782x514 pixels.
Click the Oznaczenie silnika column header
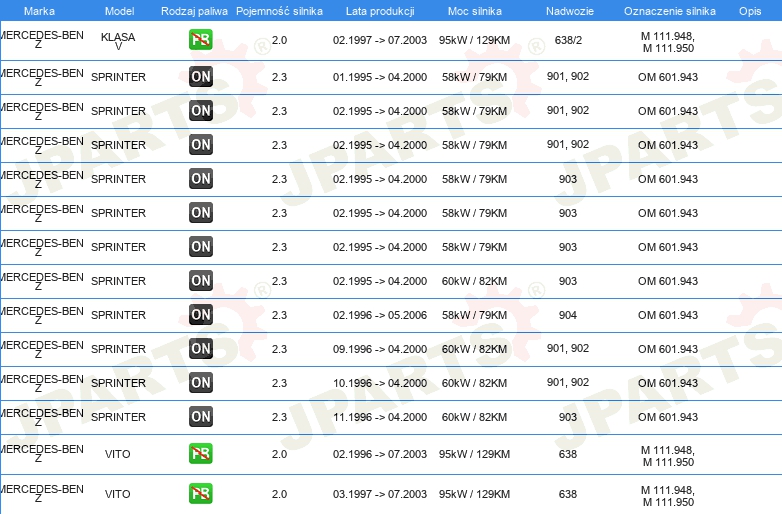point(670,11)
